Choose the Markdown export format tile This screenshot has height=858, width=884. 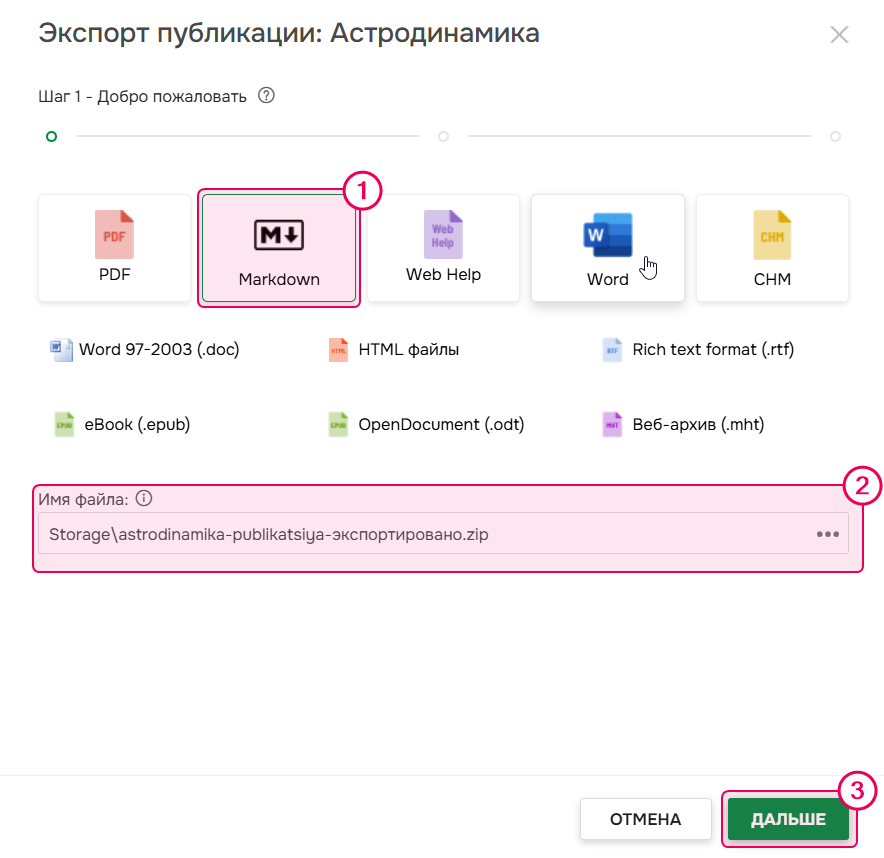(279, 248)
